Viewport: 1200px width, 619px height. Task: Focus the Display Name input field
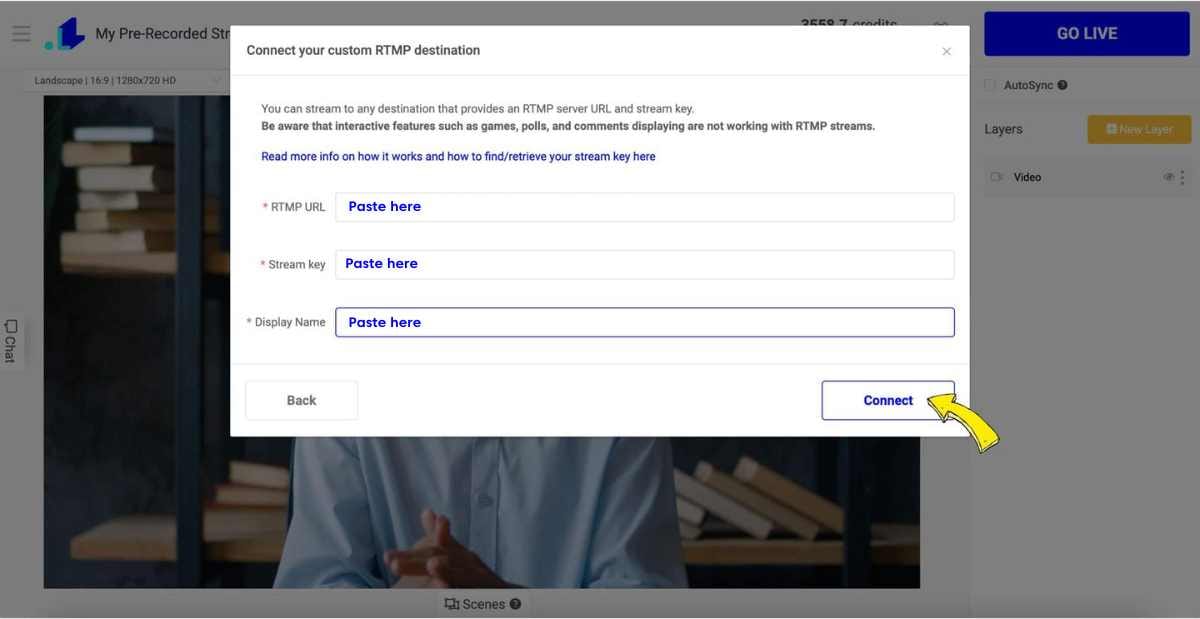pos(645,322)
